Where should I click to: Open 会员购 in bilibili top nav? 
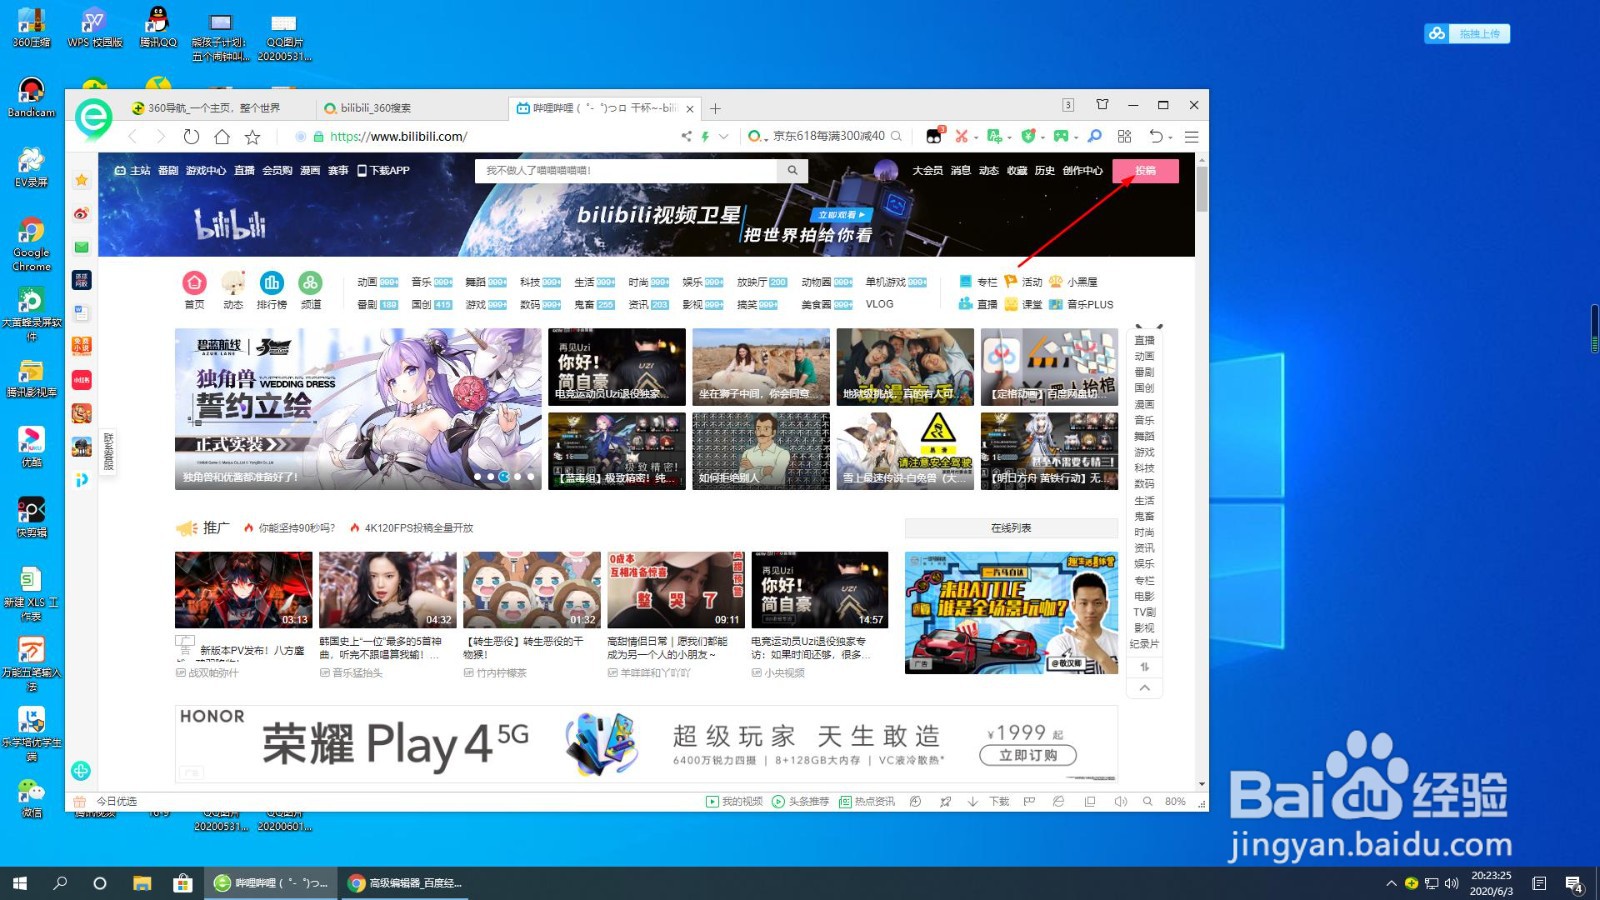(277, 171)
